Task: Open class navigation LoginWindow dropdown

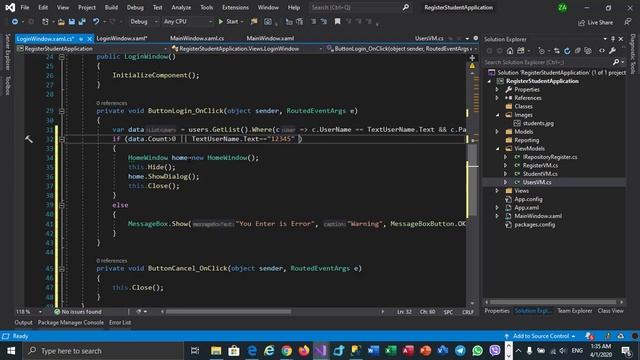Action: [247, 49]
